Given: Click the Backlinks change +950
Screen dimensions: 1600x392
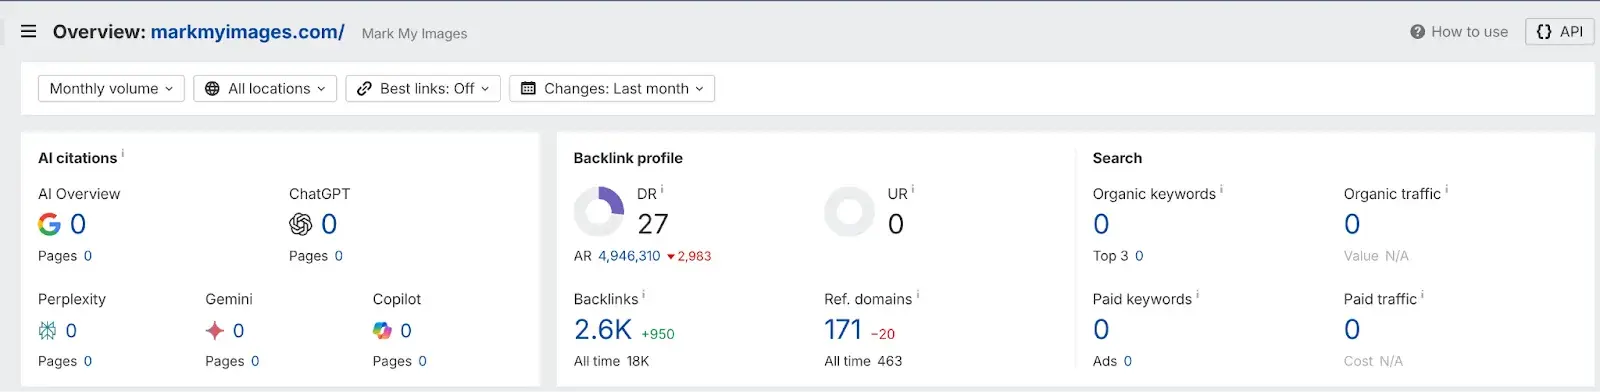Looking at the screenshot, I should [658, 334].
